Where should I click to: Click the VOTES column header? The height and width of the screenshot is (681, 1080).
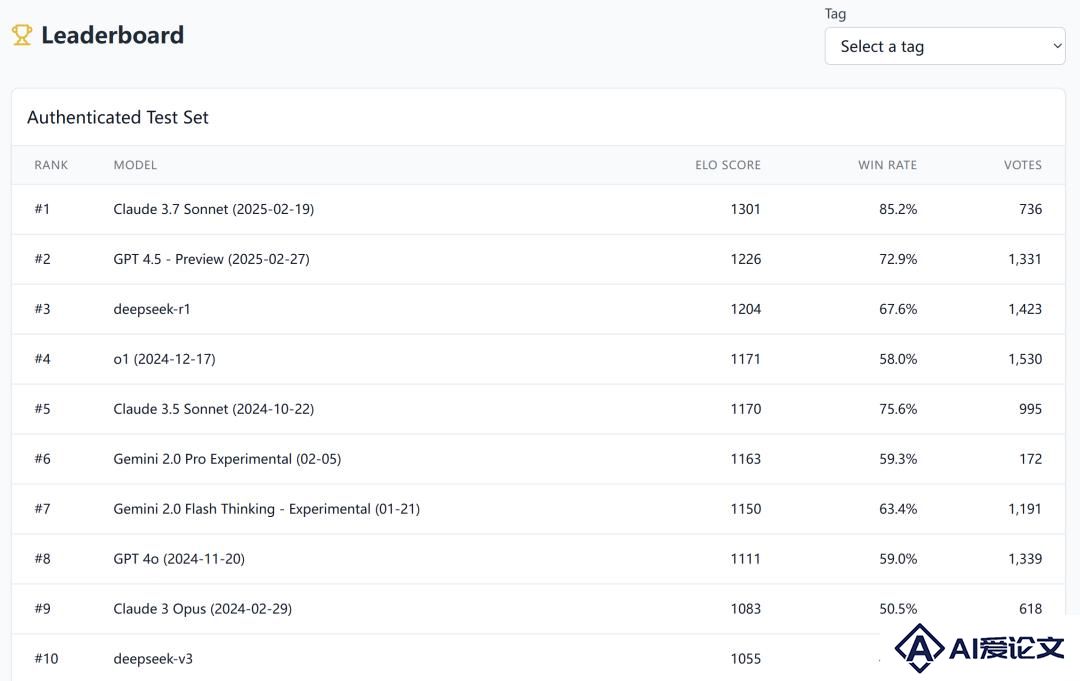tap(1022, 165)
